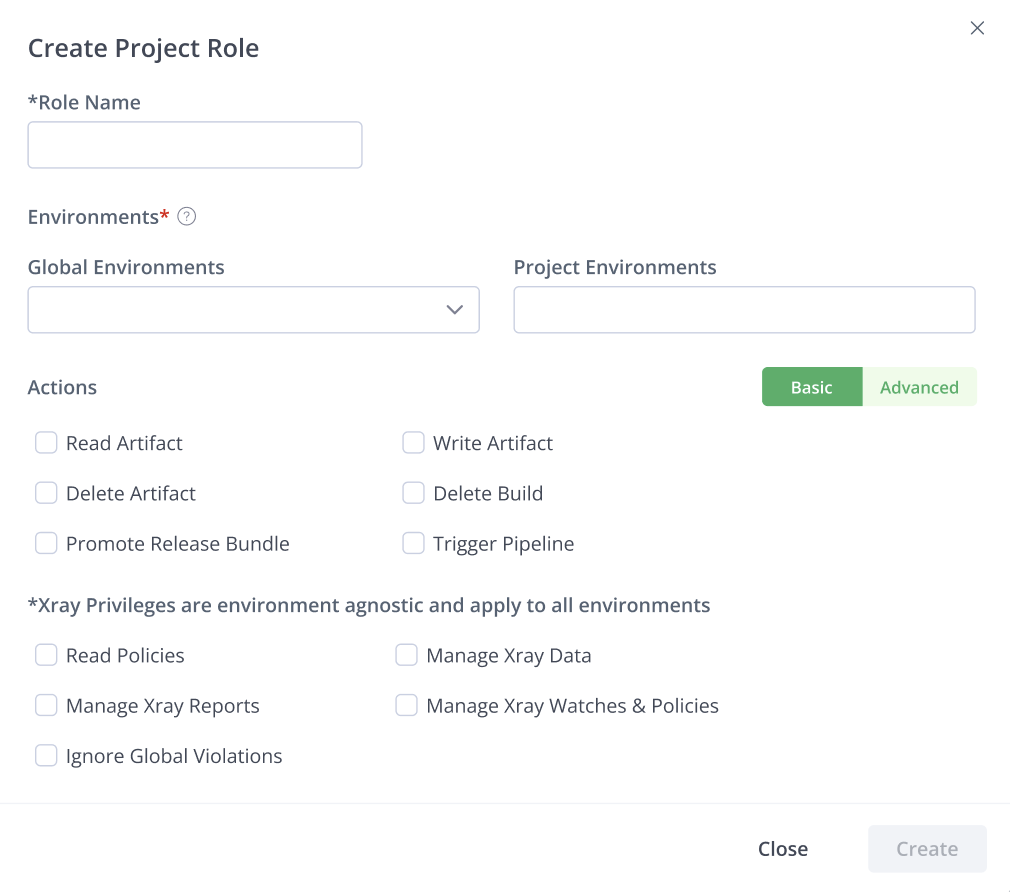The height and width of the screenshot is (892, 1010).
Task: Enable the Trigger Pipeline action
Action: [x=413, y=543]
